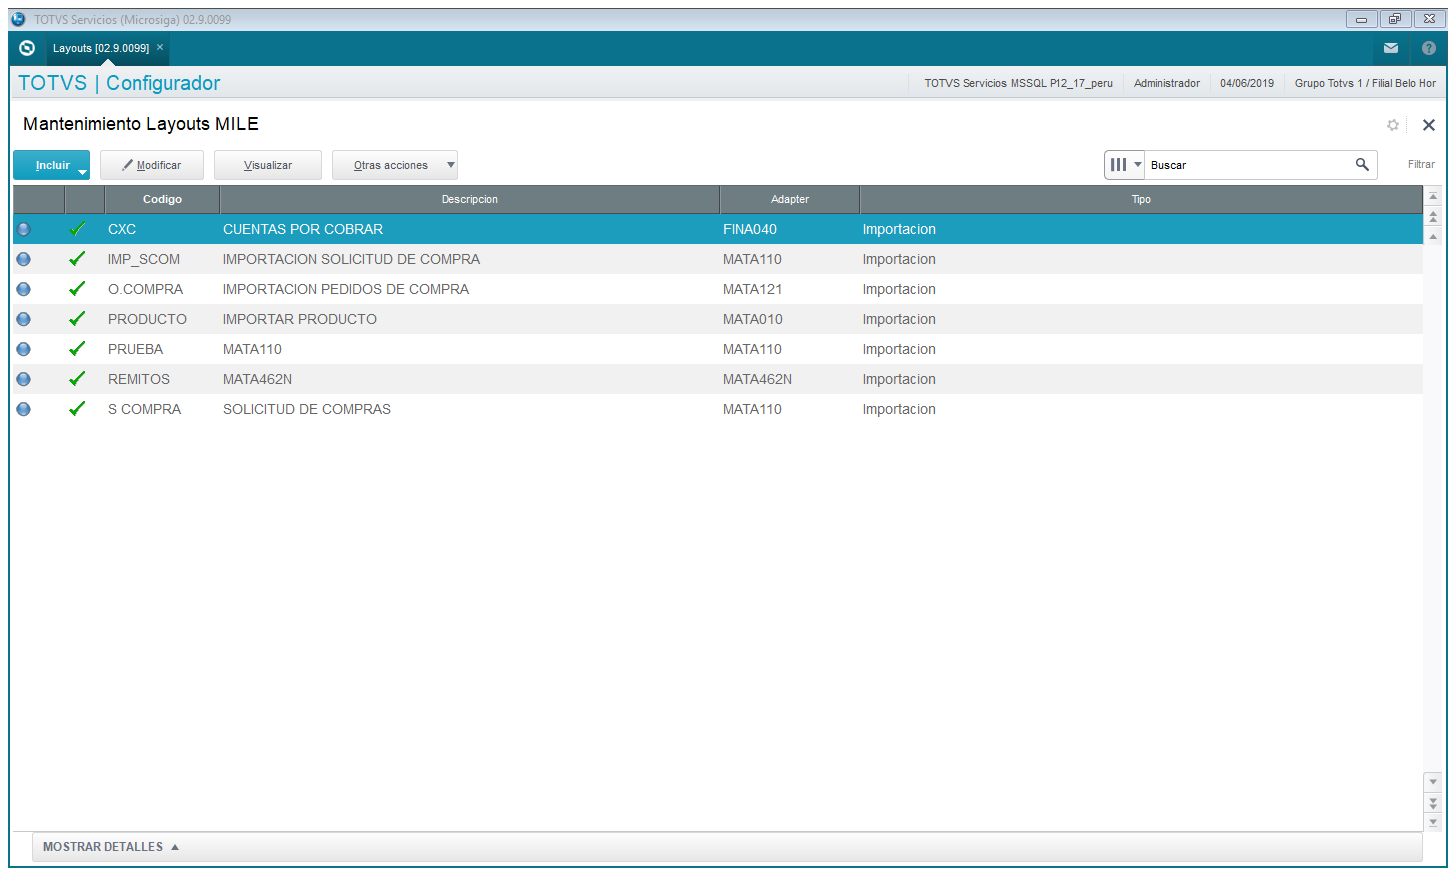Click the scroll-to-top arrow of the grid
This screenshot has height=876, width=1456.
[x=1433, y=197]
